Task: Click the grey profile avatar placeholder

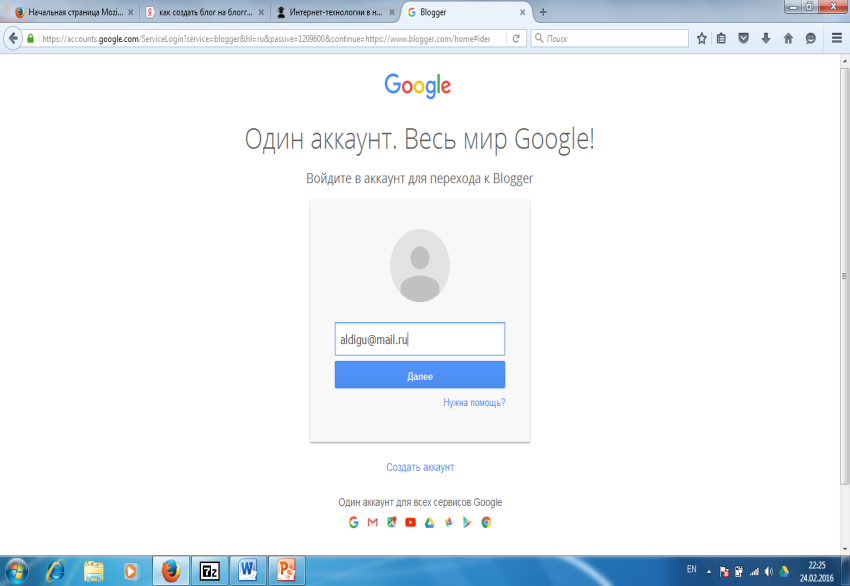Action: [420, 266]
